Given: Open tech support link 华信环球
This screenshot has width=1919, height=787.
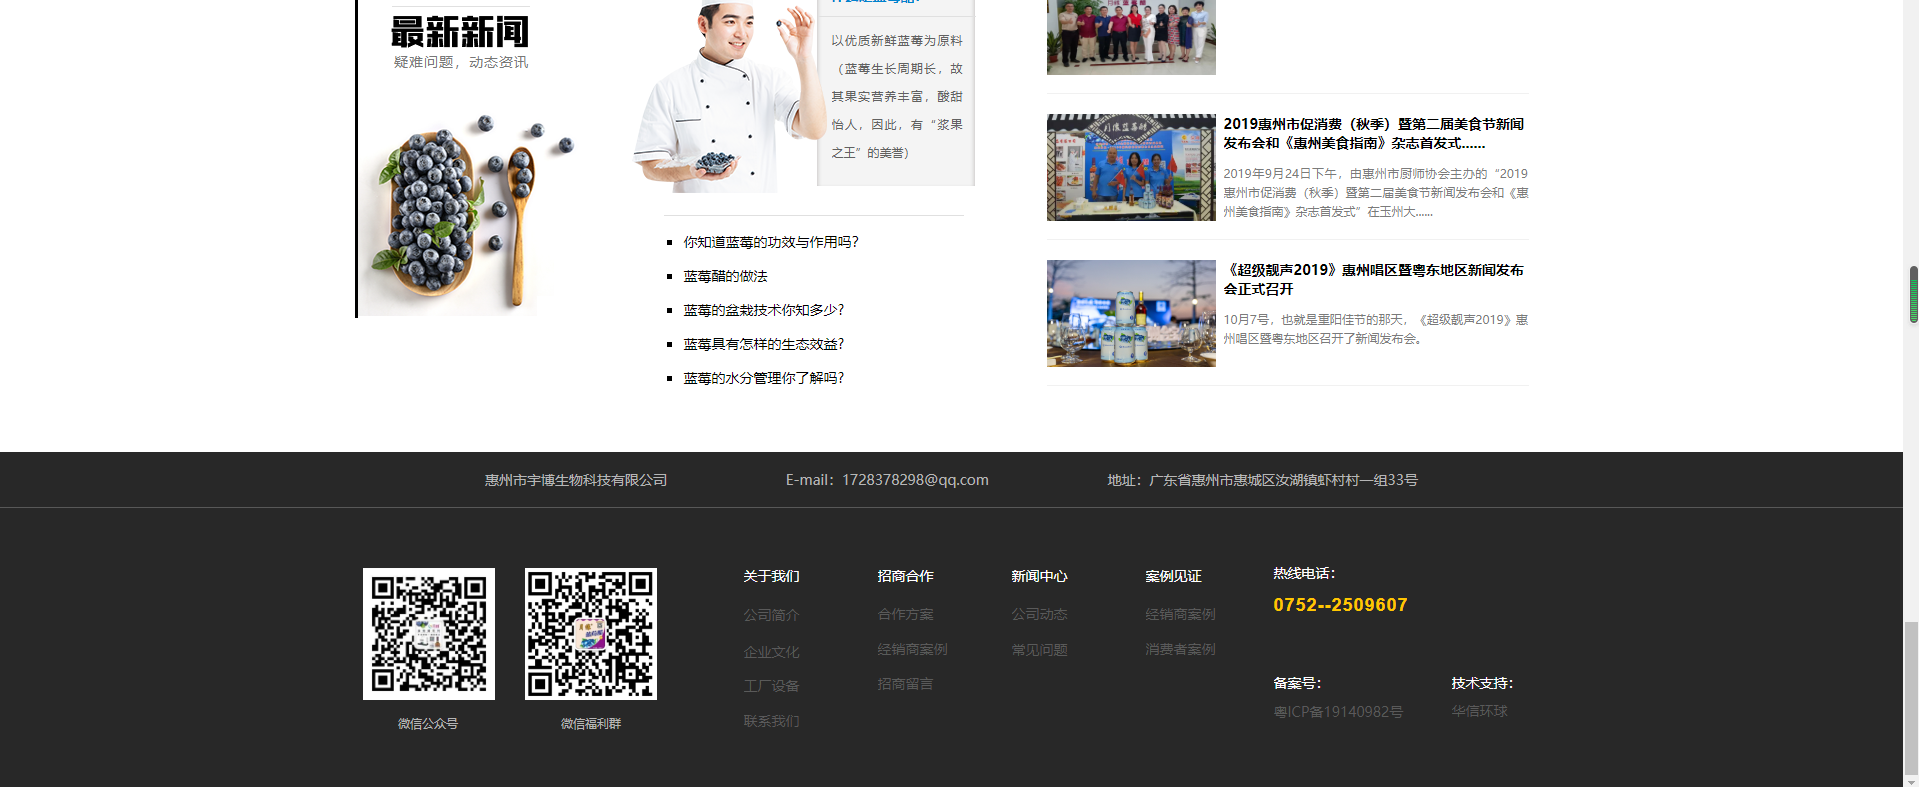Looking at the screenshot, I should tap(1479, 711).
